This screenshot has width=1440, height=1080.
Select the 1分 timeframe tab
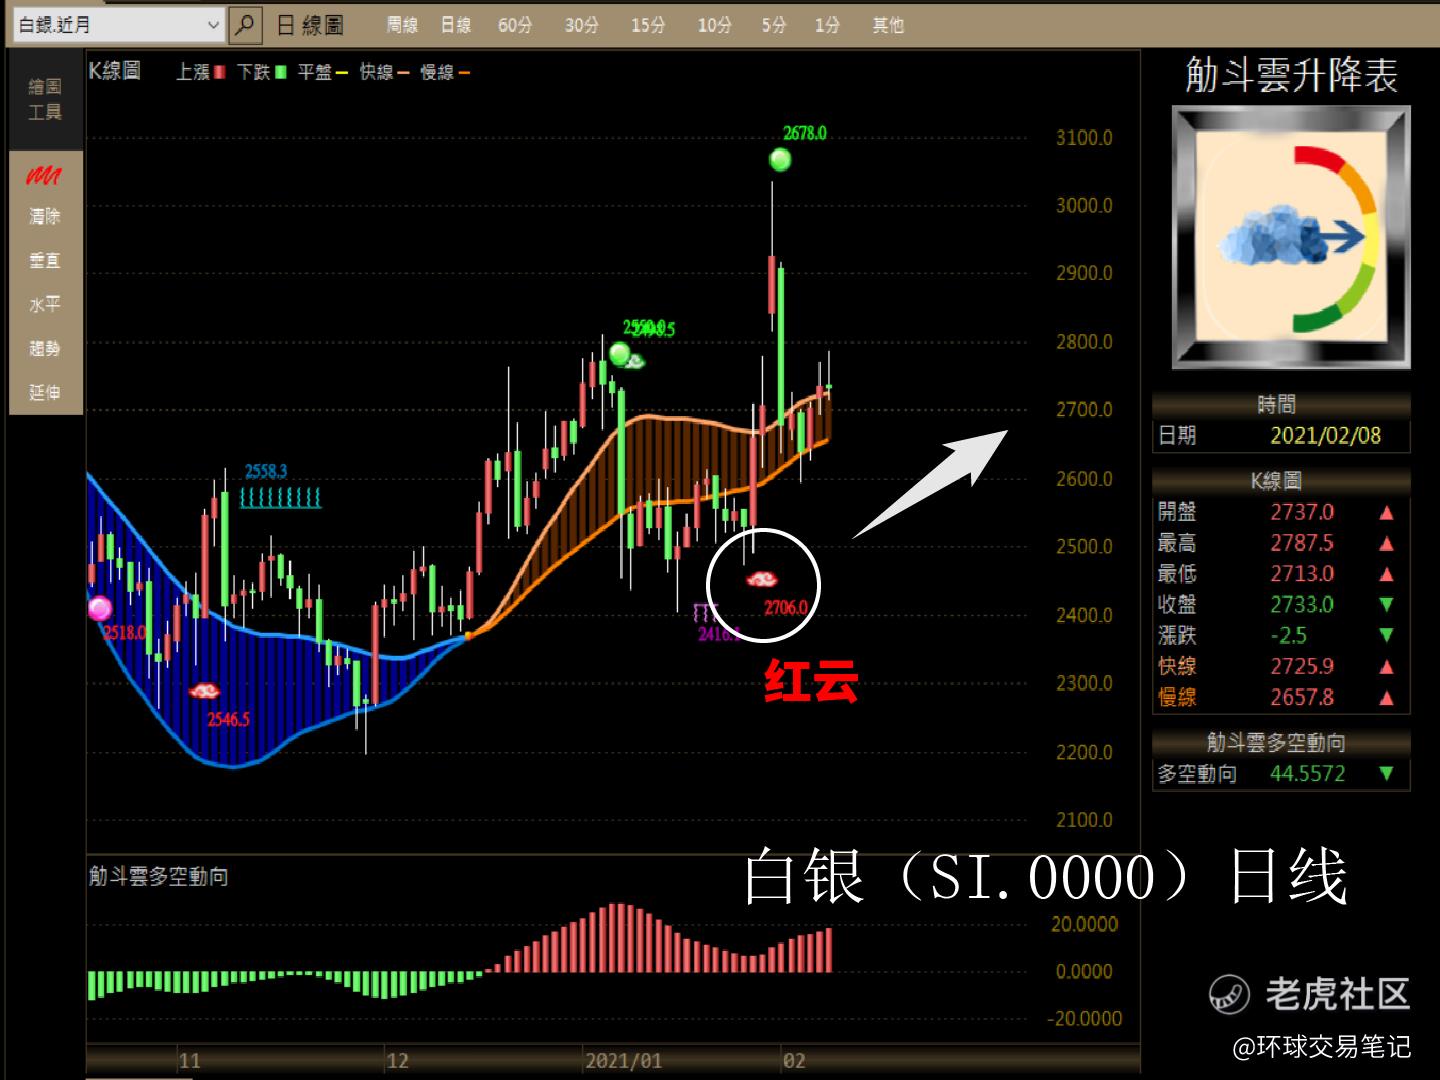click(x=827, y=25)
